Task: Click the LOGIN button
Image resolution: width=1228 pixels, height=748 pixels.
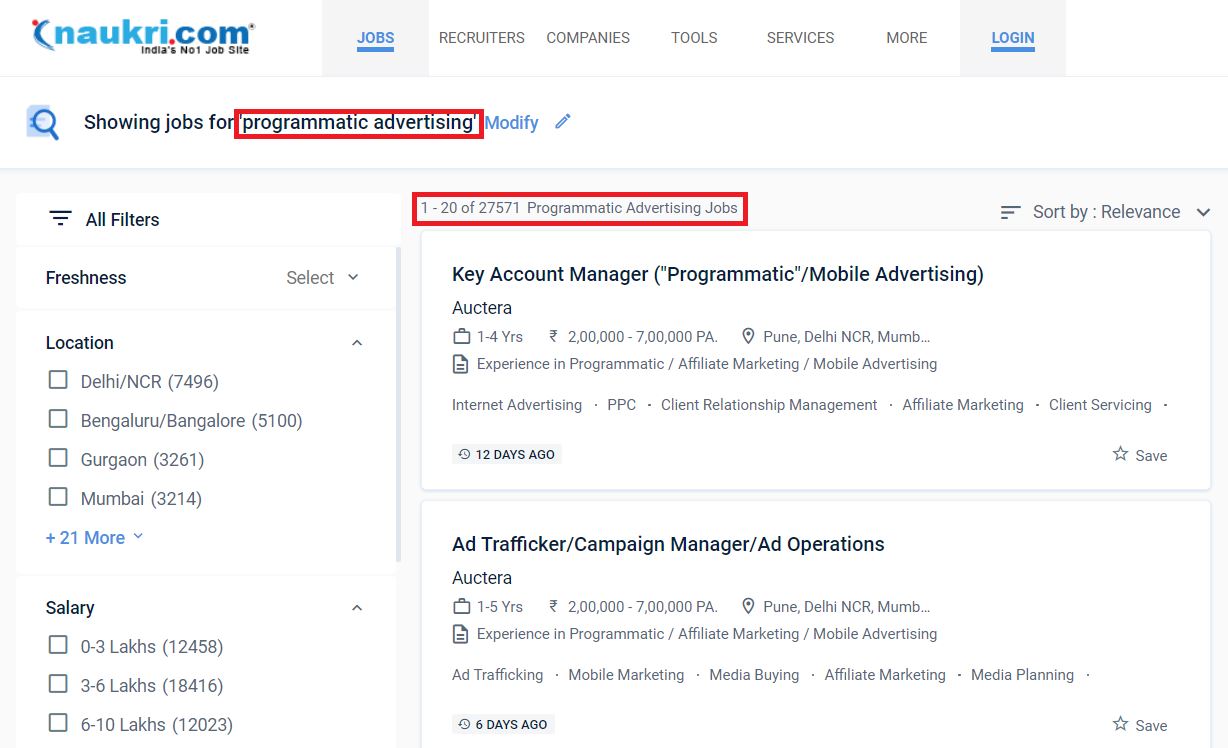Action: pos(1013,38)
